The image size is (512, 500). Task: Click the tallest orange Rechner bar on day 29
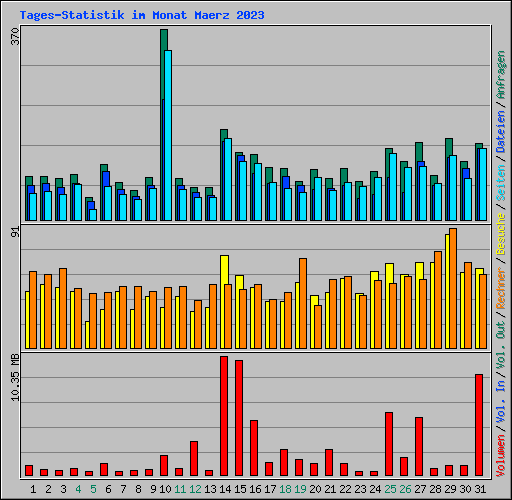click(453, 289)
